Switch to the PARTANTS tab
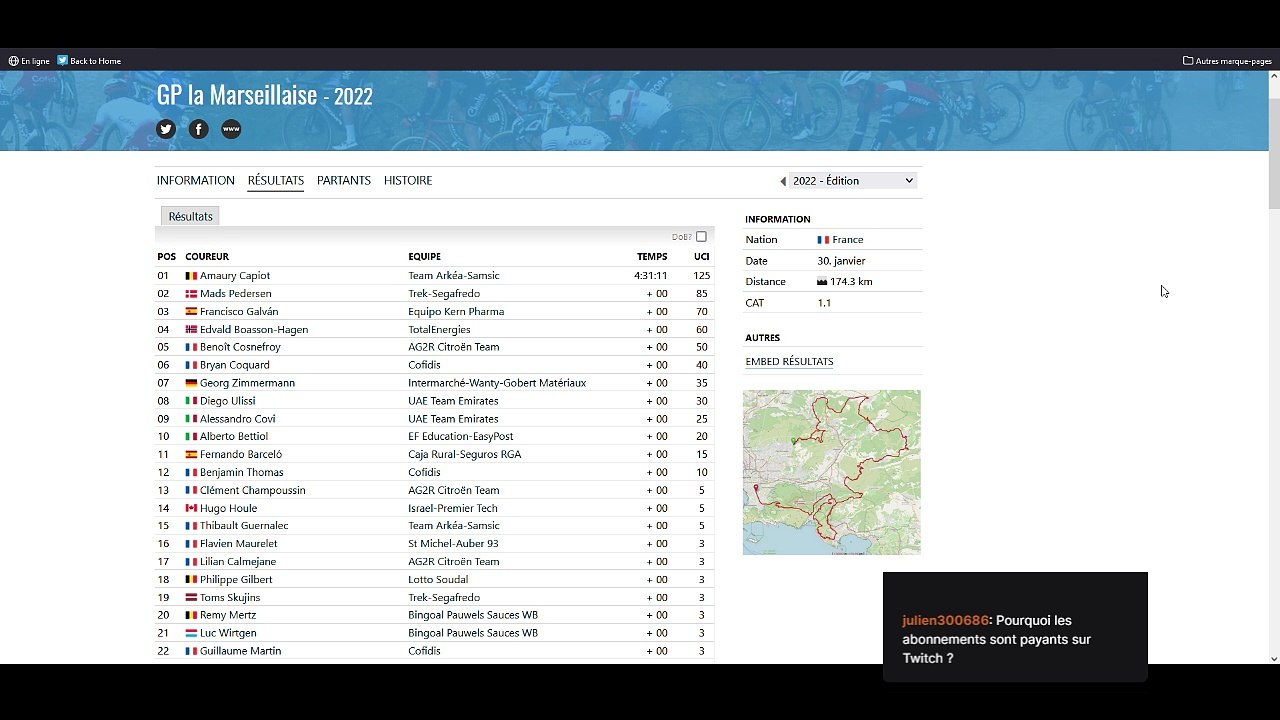 [x=344, y=181]
